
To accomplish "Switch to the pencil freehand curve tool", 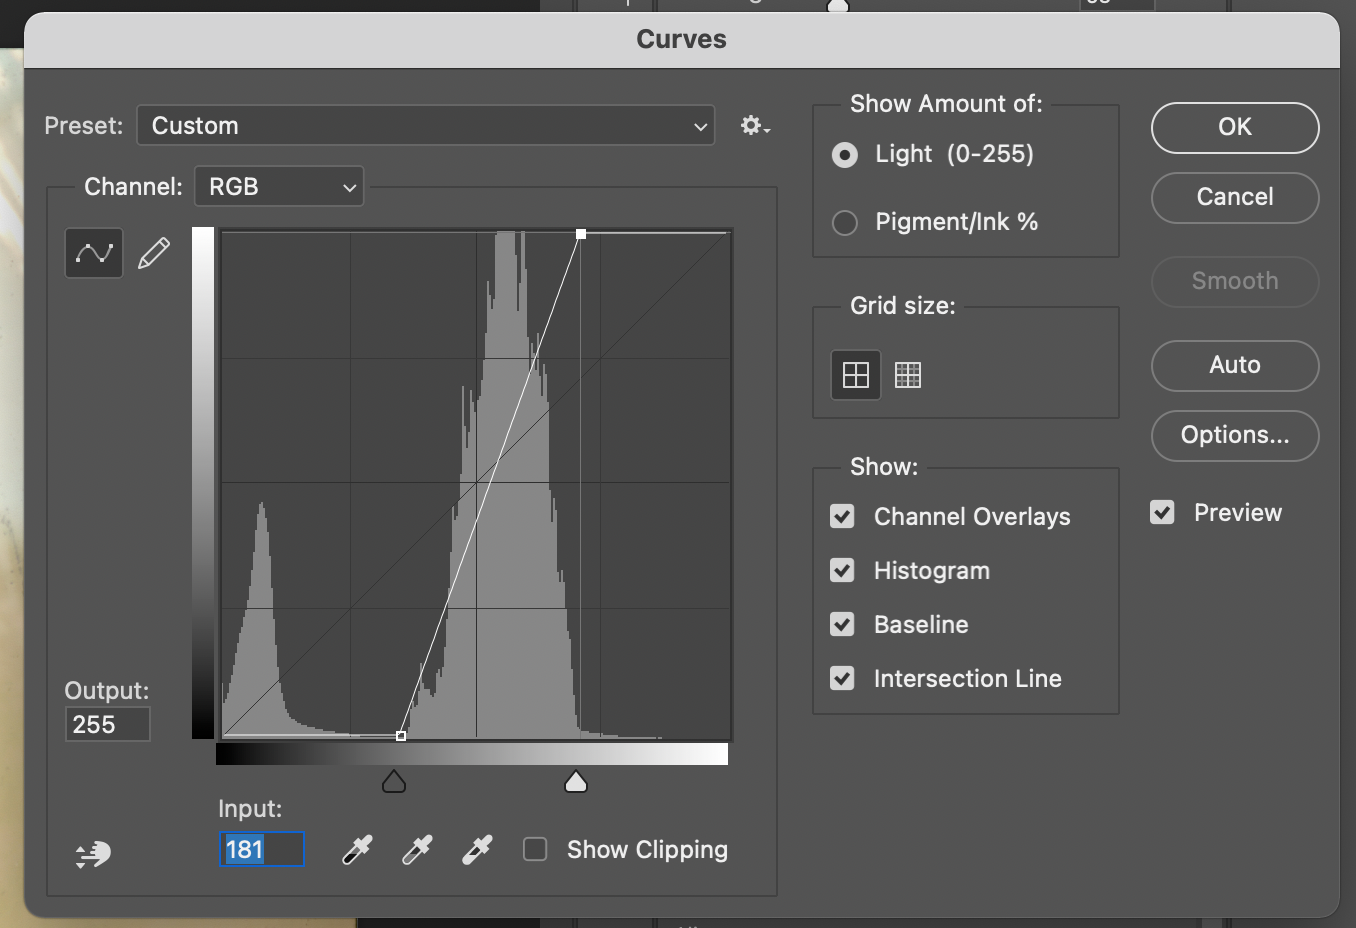I will pyautogui.click(x=153, y=252).
